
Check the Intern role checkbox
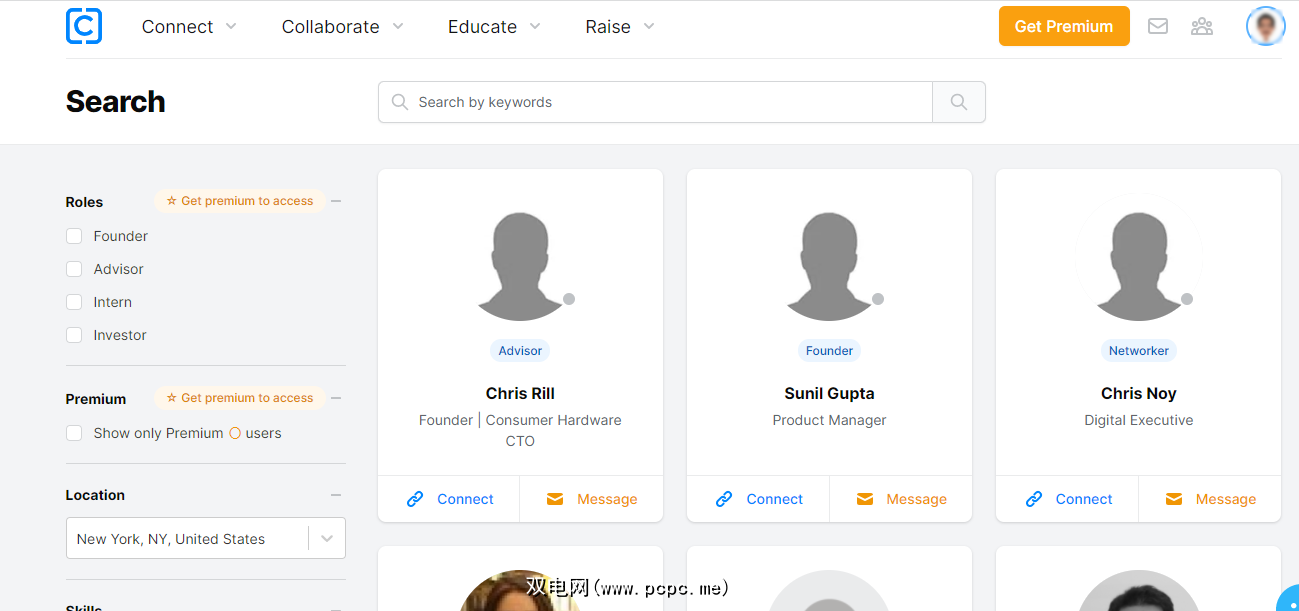74,302
